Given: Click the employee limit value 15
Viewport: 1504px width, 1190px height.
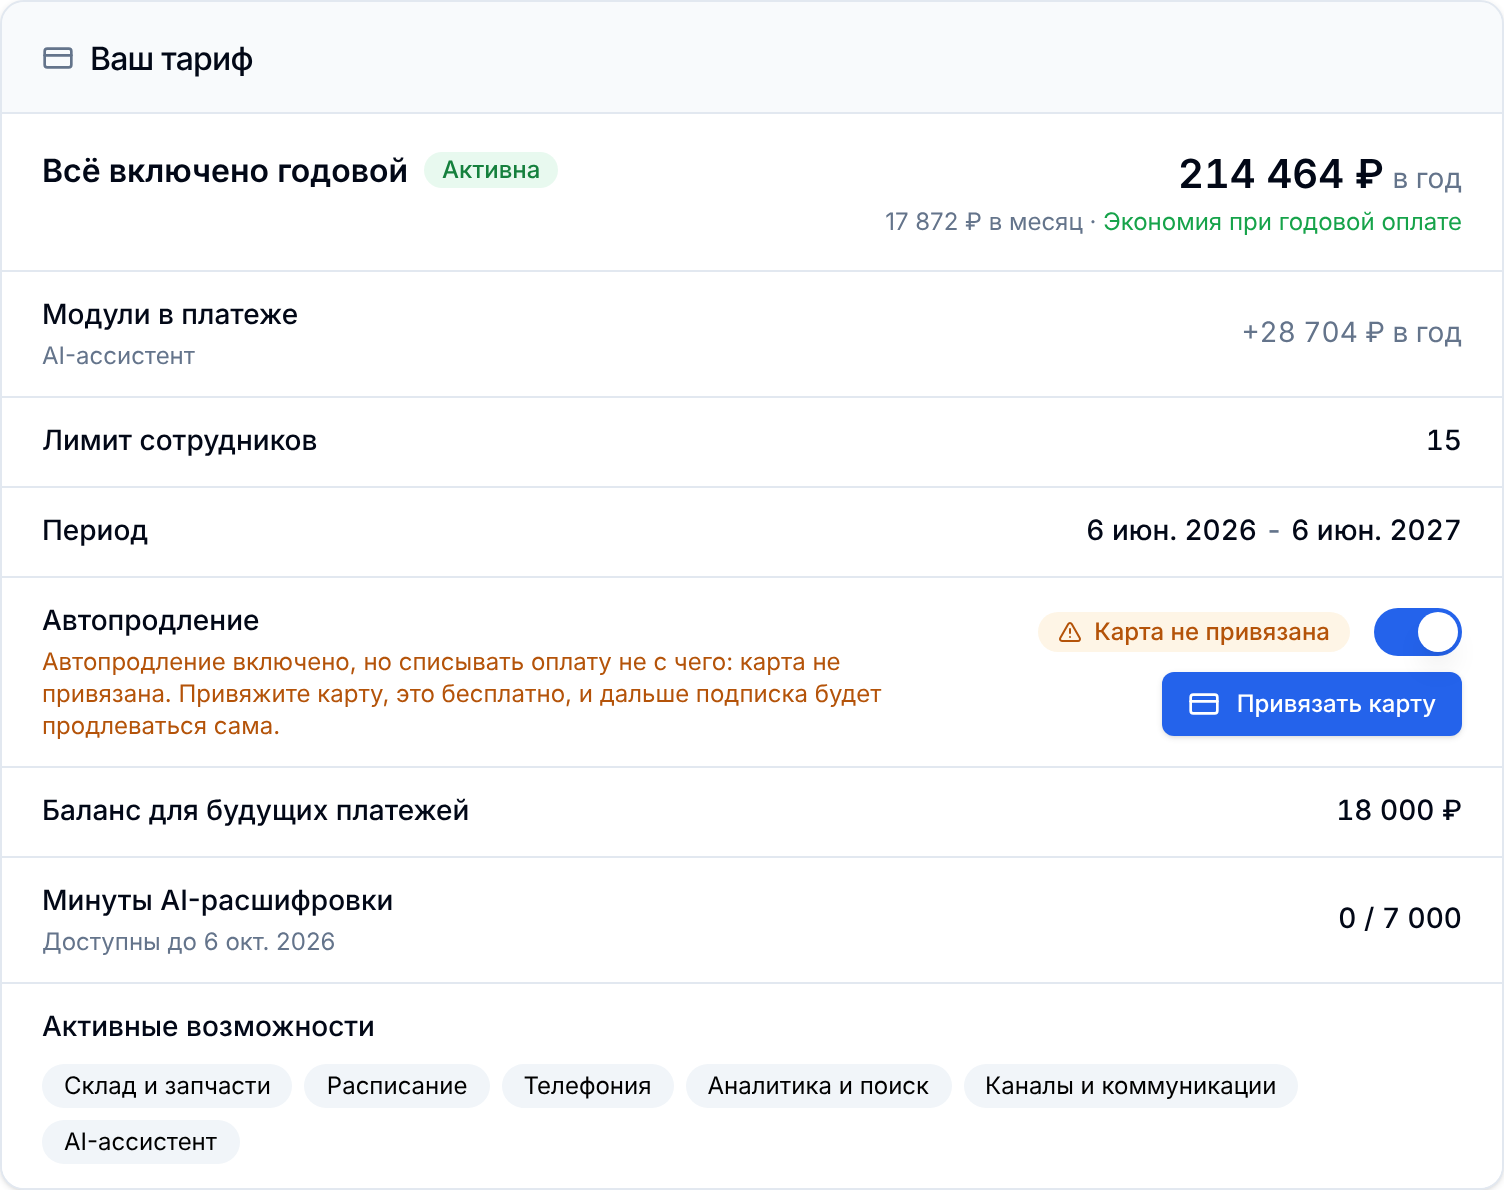Looking at the screenshot, I should point(1444,440).
